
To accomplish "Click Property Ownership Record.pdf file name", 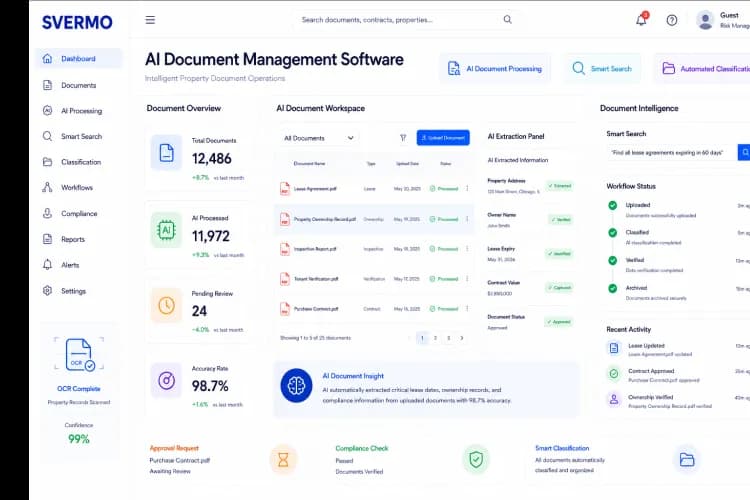I will (325, 219).
